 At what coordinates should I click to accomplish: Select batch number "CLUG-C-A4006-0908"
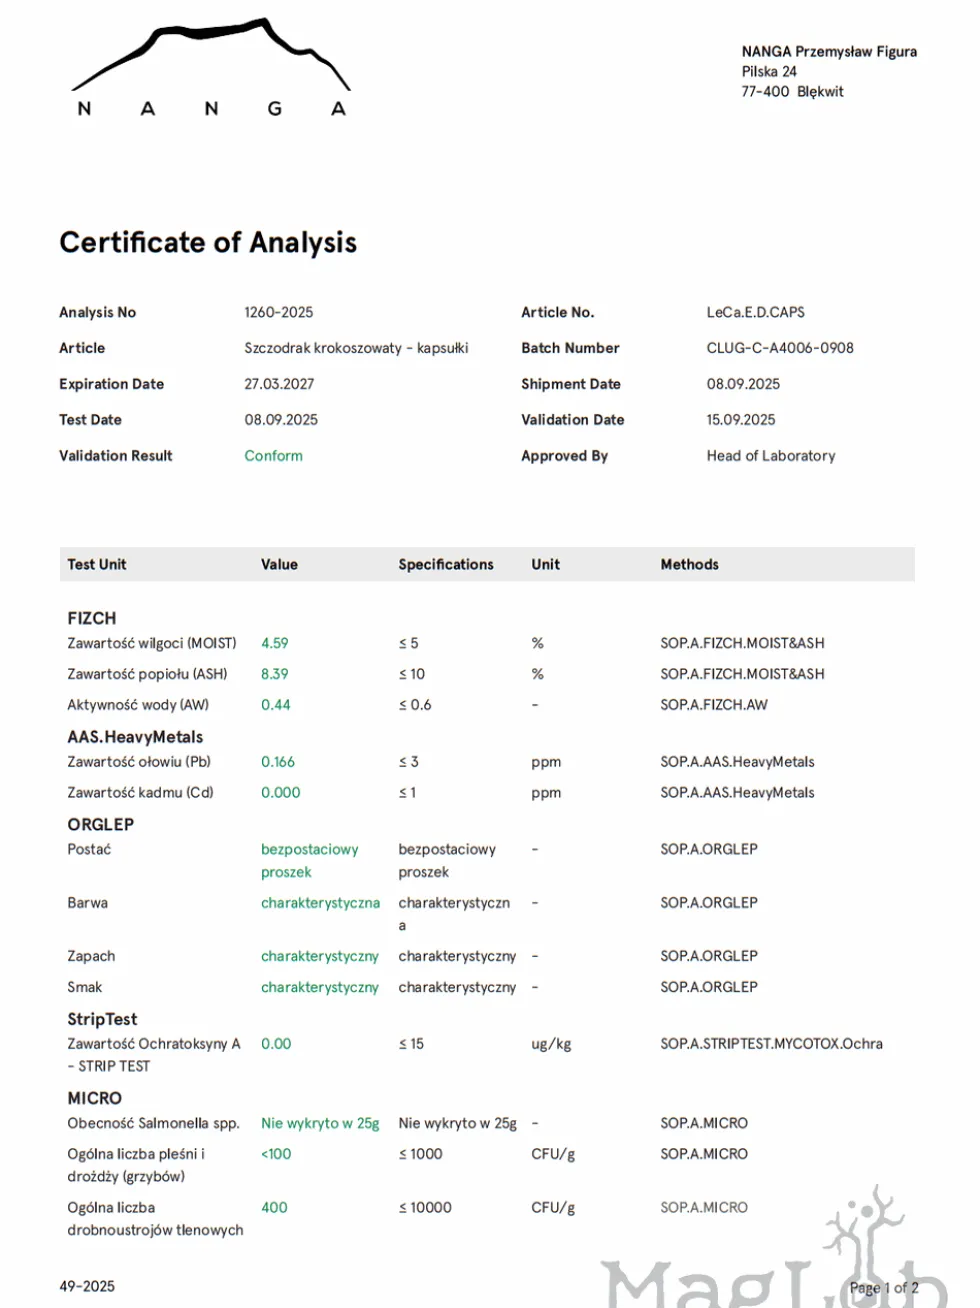pos(780,348)
